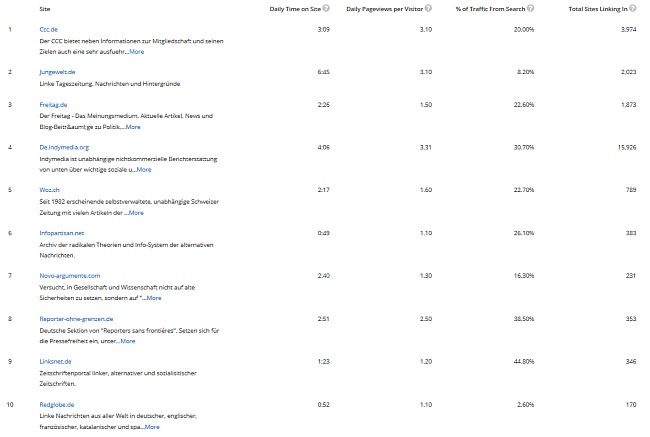Screen dimensions: 650x437
Task: Open the Infopartisan.net link
Action: [x=61, y=232]
